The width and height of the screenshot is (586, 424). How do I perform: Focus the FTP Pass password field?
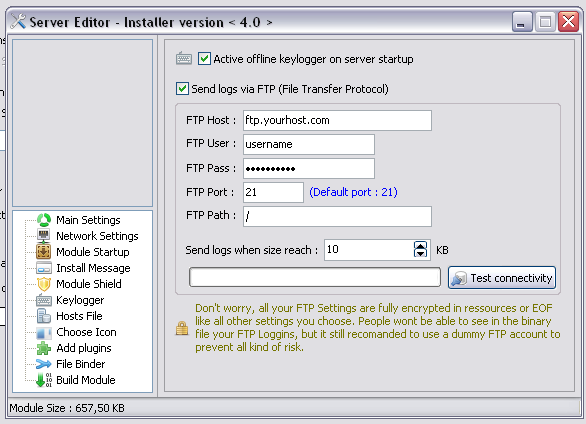click(309, 168)
